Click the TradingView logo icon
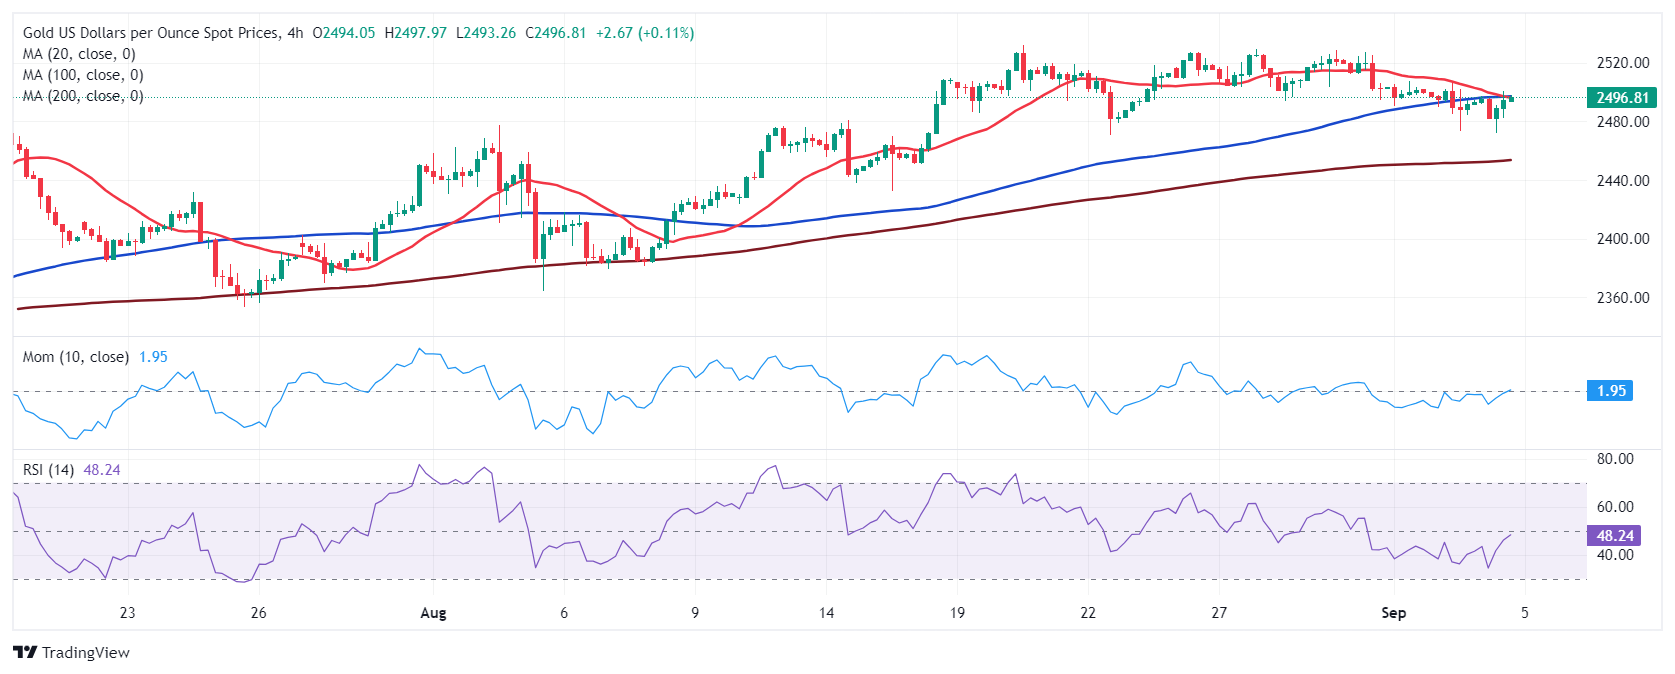This screenshot has width=1675, height=674. tap(25, 652)
